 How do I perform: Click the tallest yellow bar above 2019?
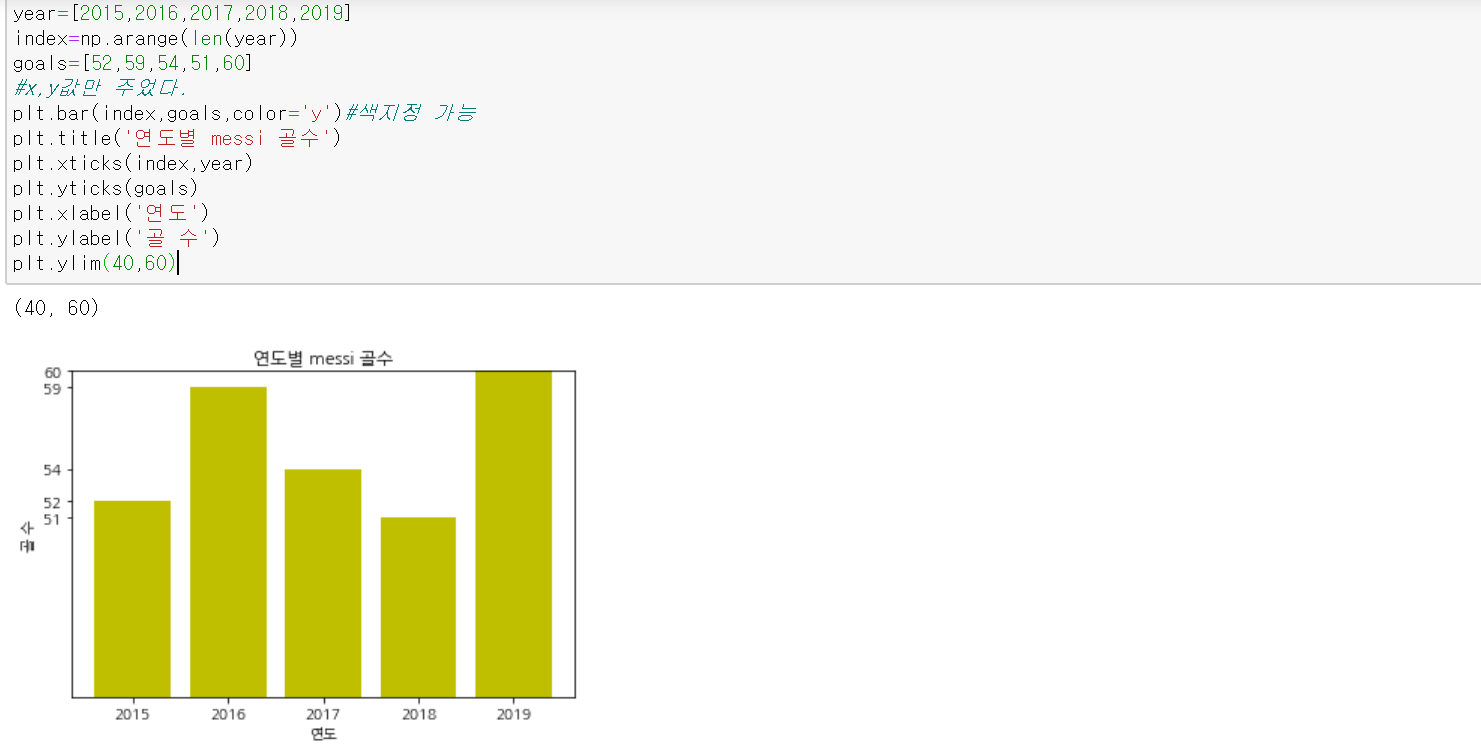click(x=513, y=534)
